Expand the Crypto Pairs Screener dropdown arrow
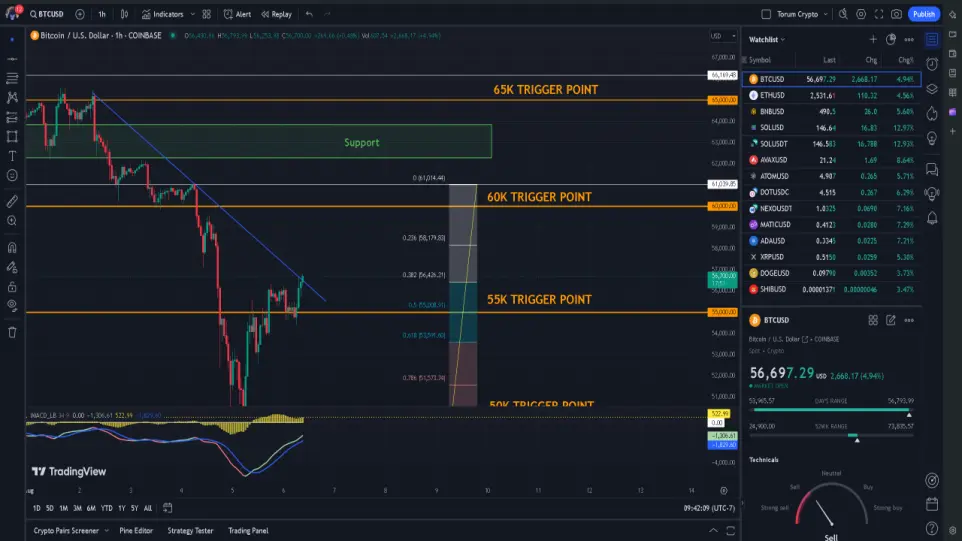Screen dimensions: 962x541 (107, 531)
